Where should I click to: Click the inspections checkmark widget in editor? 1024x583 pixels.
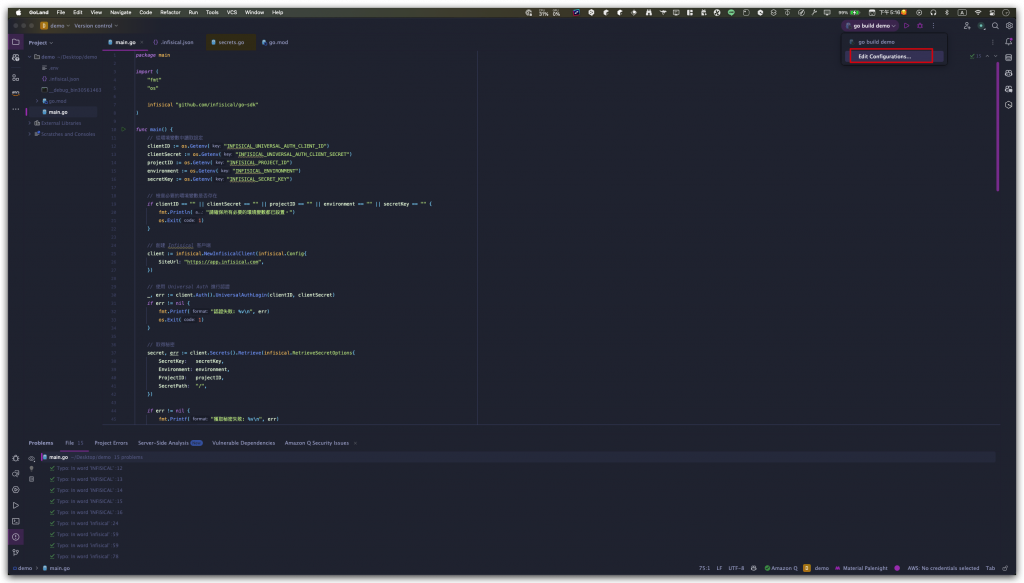[x=976, y=56]
